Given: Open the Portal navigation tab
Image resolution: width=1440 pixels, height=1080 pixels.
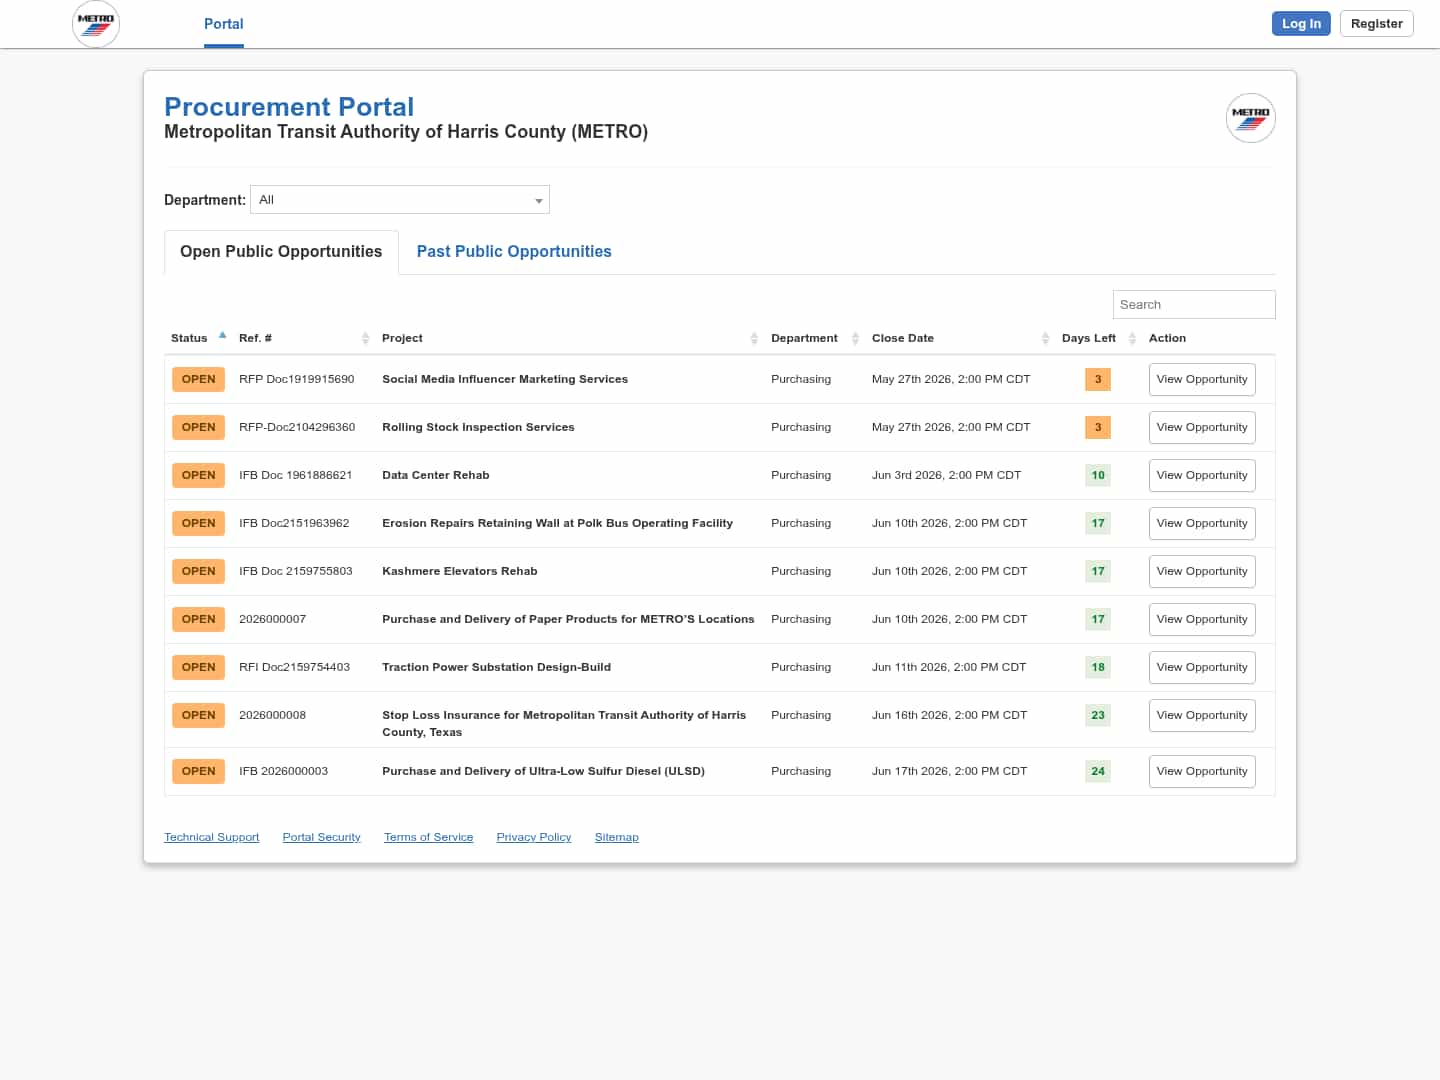Looking at the screenshot, I should click(x=224, y=24).
